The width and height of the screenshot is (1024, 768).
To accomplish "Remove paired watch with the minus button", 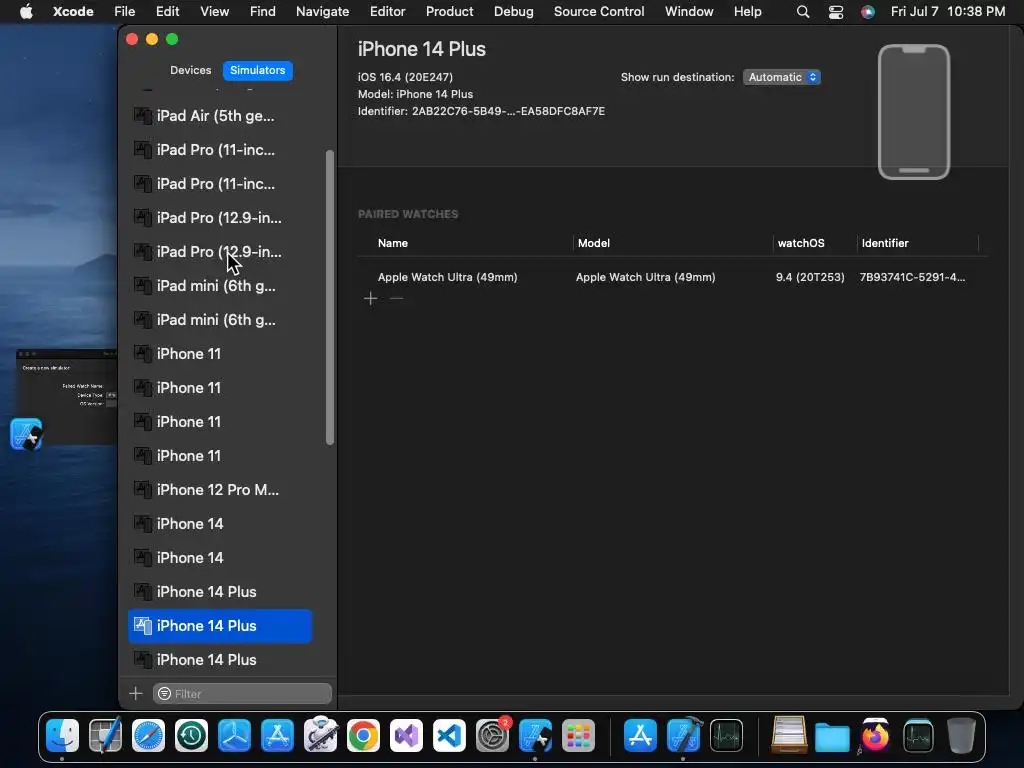I will tap(396, 298).
